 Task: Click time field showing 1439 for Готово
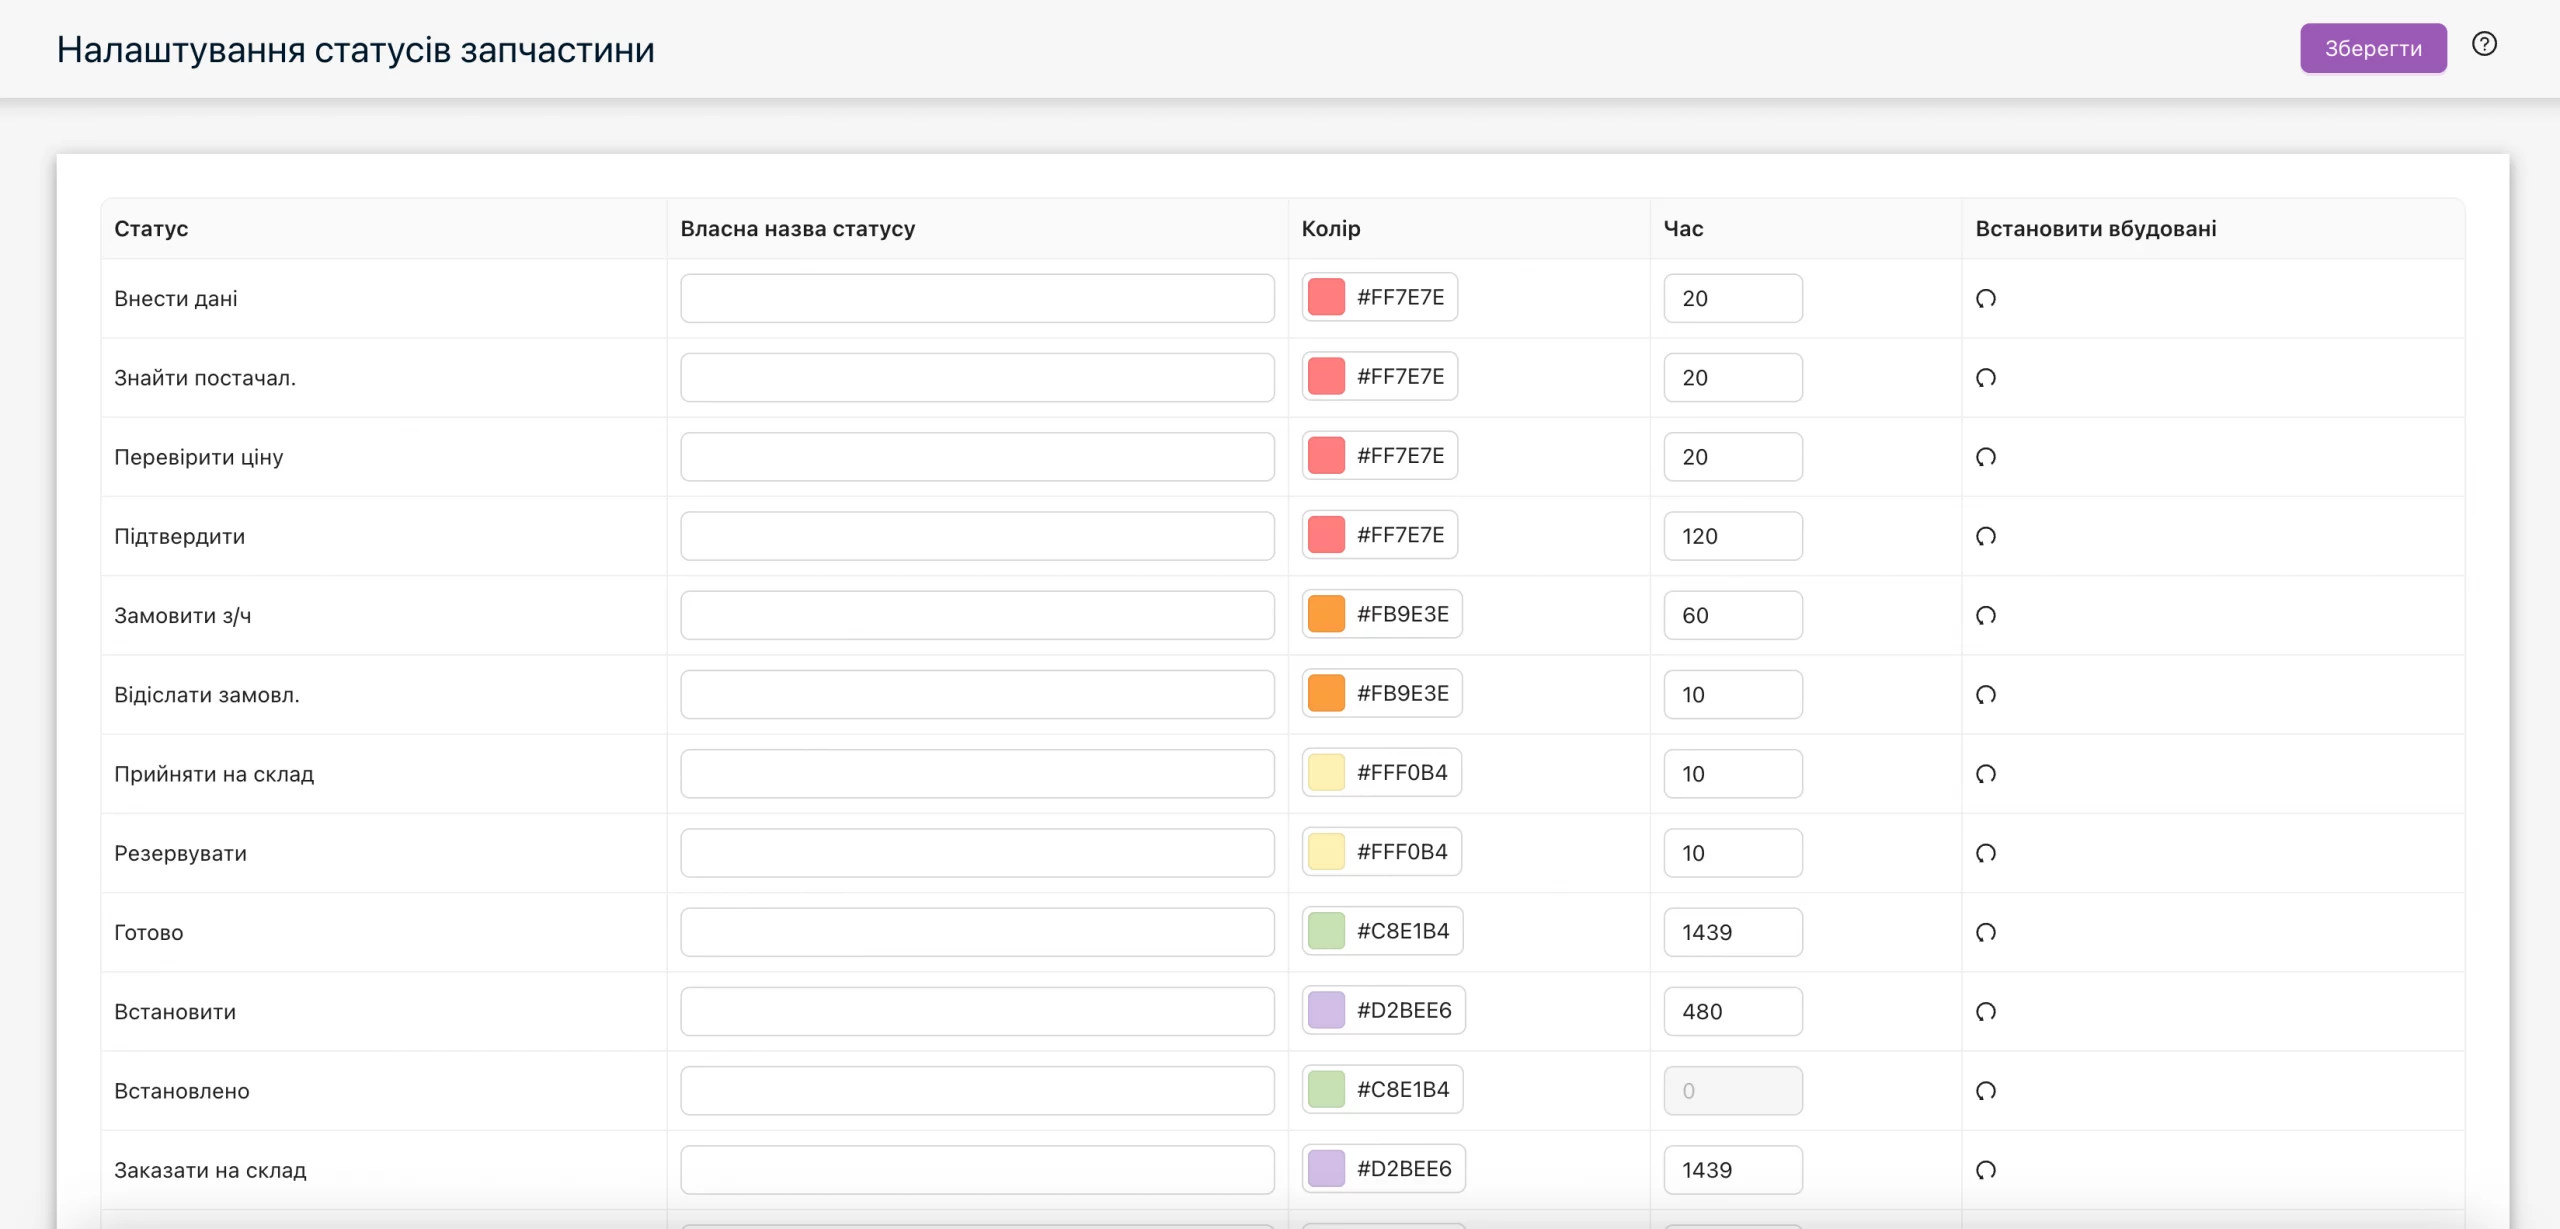coord(1733,932)
